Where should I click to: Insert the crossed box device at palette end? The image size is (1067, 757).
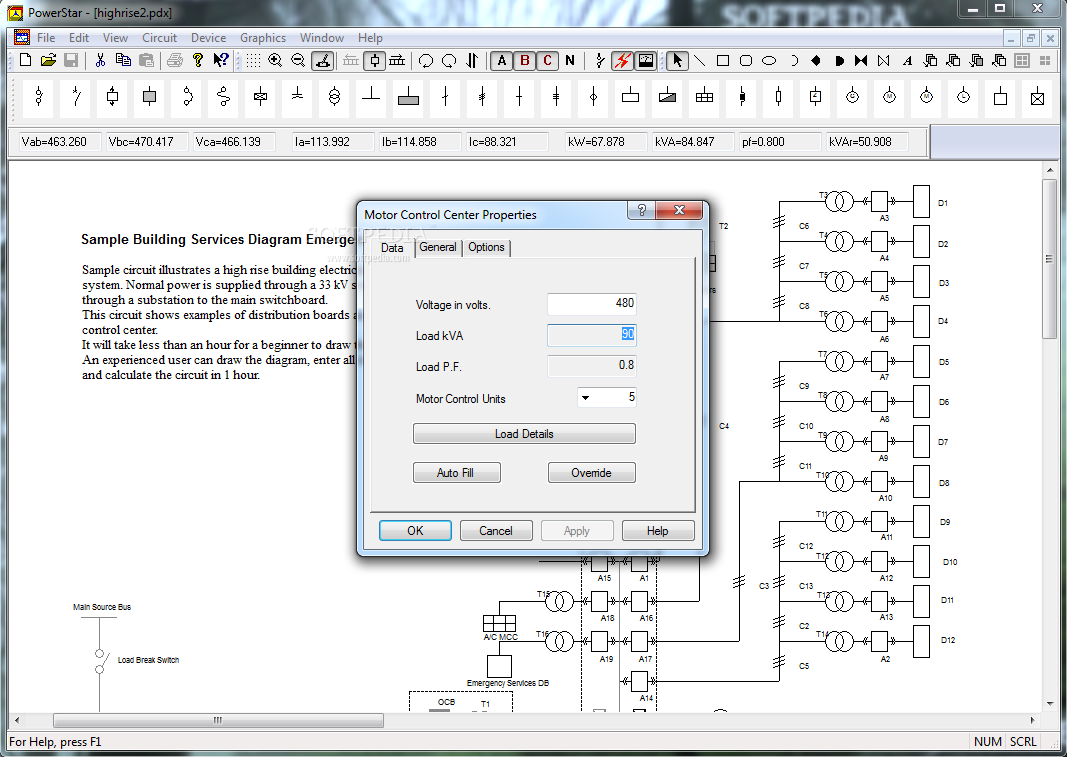(1037, 97)
